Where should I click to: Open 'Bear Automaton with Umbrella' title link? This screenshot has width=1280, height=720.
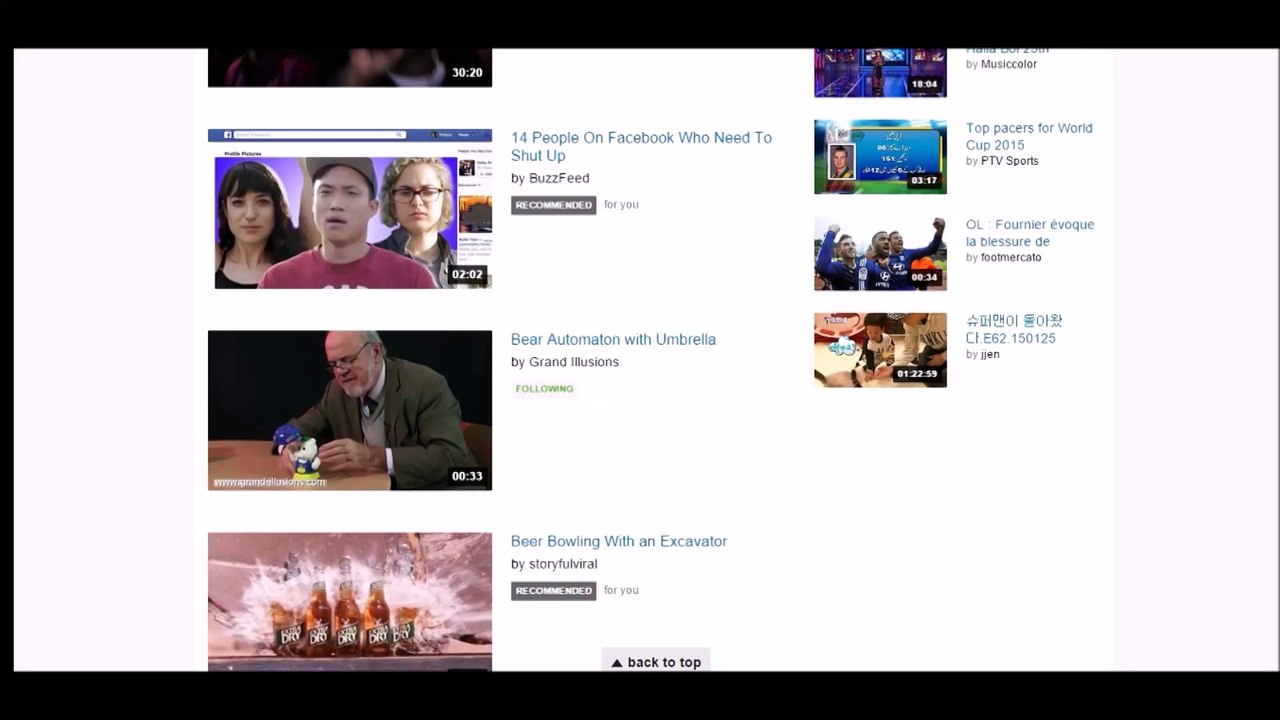(613, 340)
